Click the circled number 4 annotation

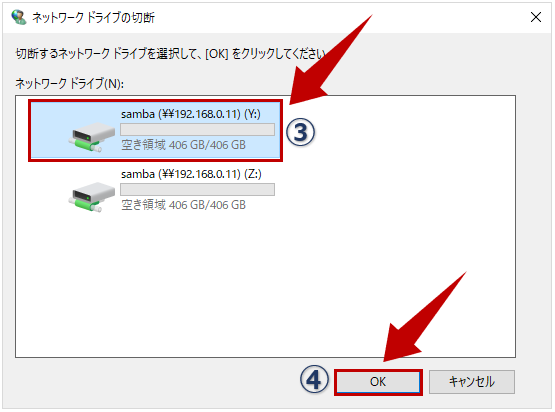pyautogui.click(x=314, y=379)
